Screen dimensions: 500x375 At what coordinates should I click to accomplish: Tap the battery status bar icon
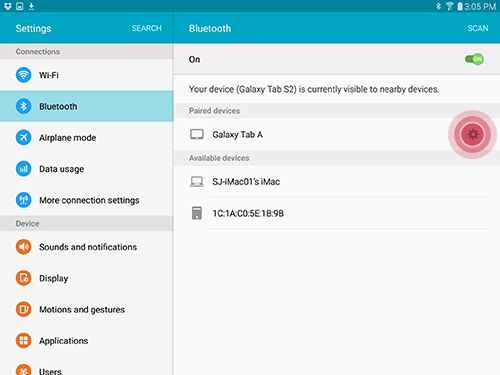tap(460, 6)
